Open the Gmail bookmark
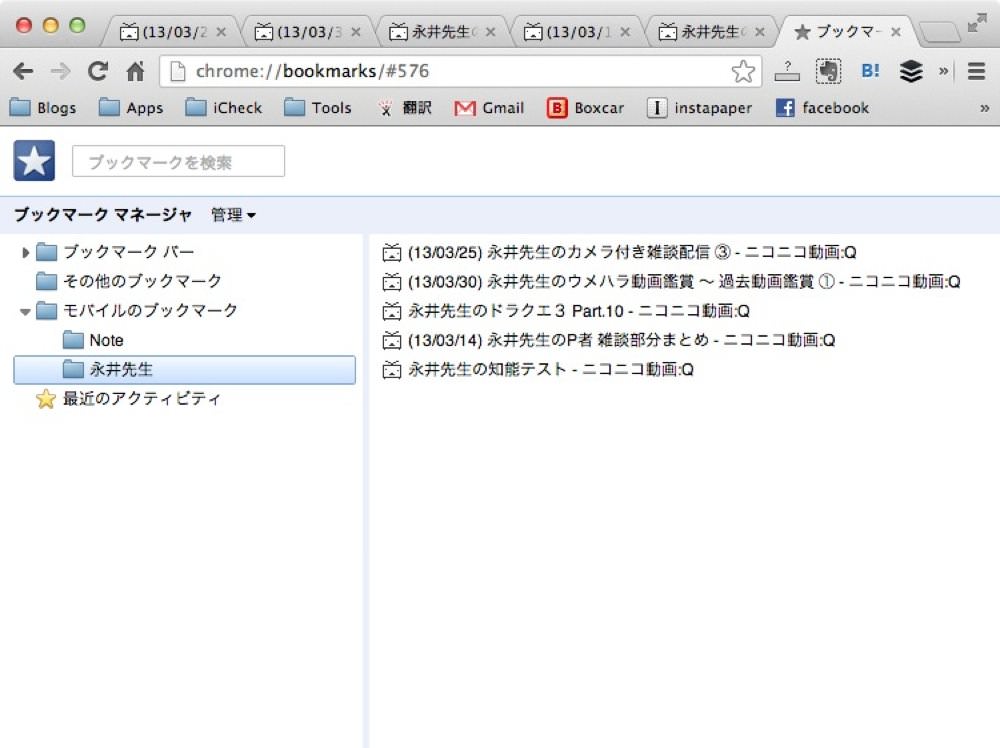This screenshot has height=748, width=1000. tap(489, 108)
